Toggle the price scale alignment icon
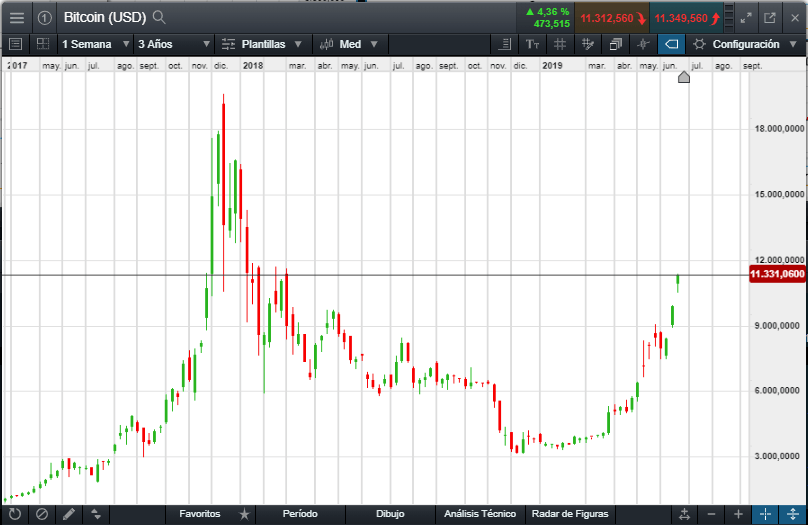Viewport: 808px width, 525px height. (x=505, y=44)
